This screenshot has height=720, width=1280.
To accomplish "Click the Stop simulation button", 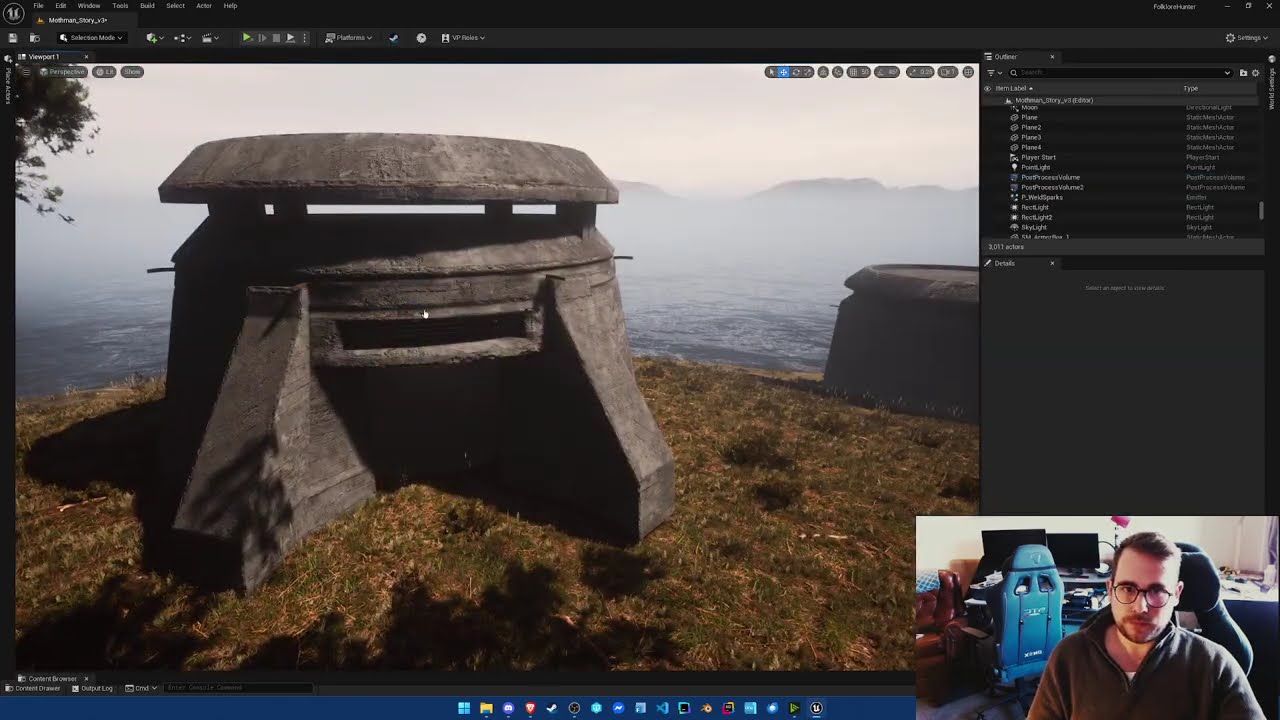I will 276,38.
